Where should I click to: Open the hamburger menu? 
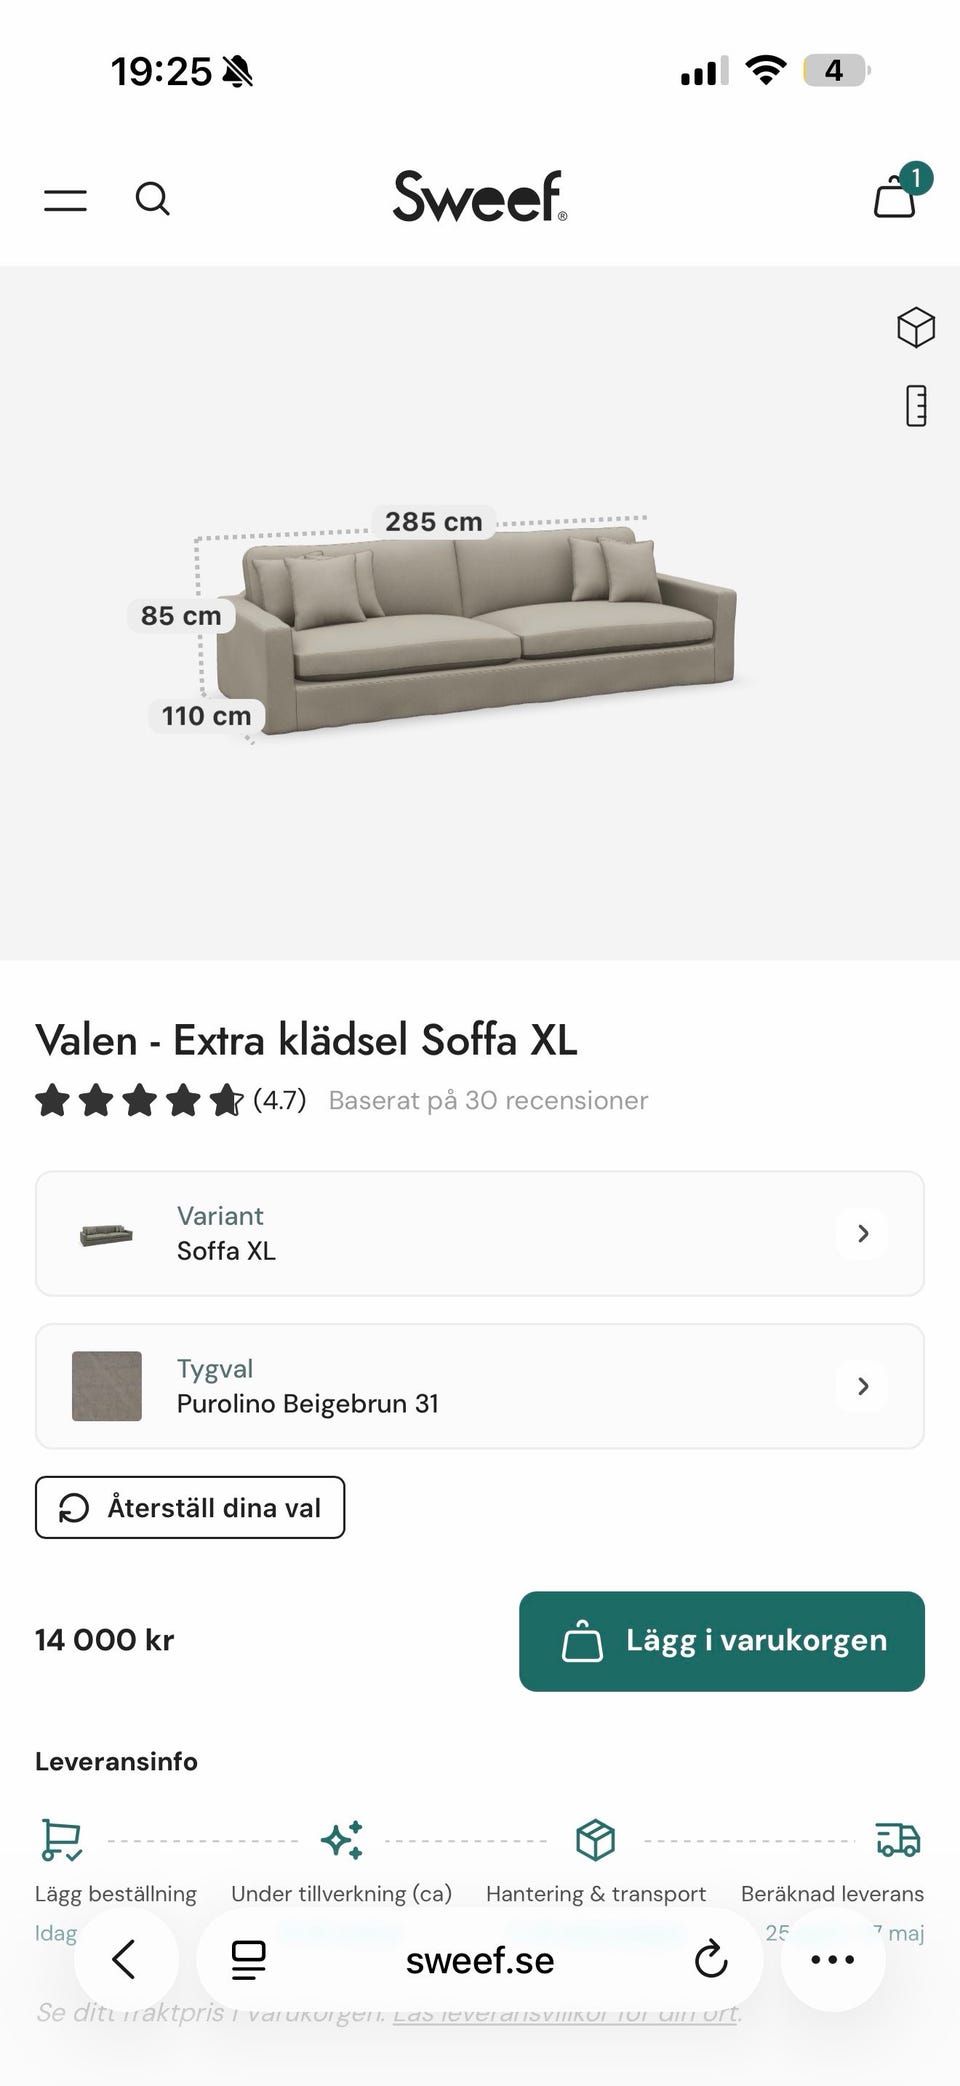click(65, 199)
